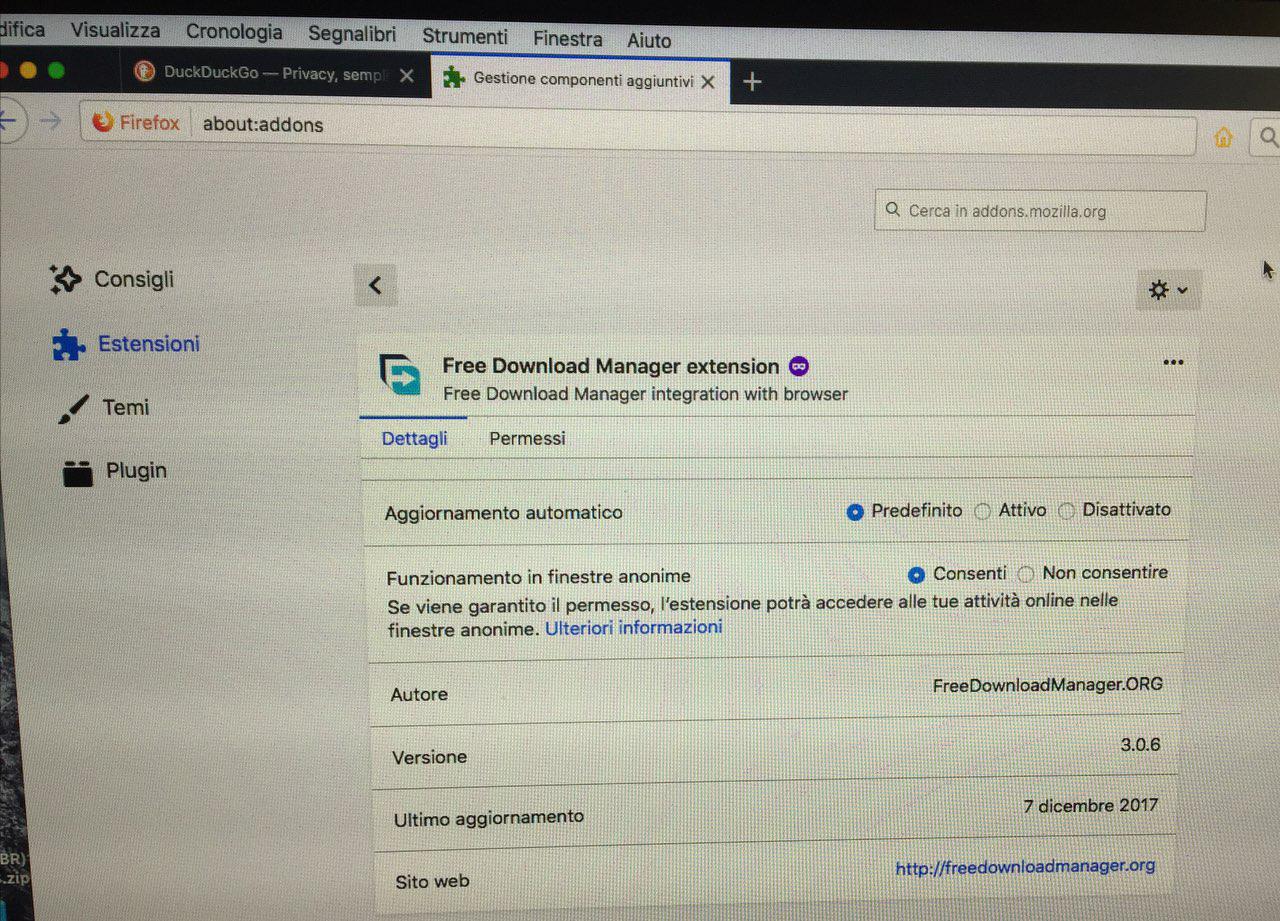Open the Finestra menu

tap(568, 39)
